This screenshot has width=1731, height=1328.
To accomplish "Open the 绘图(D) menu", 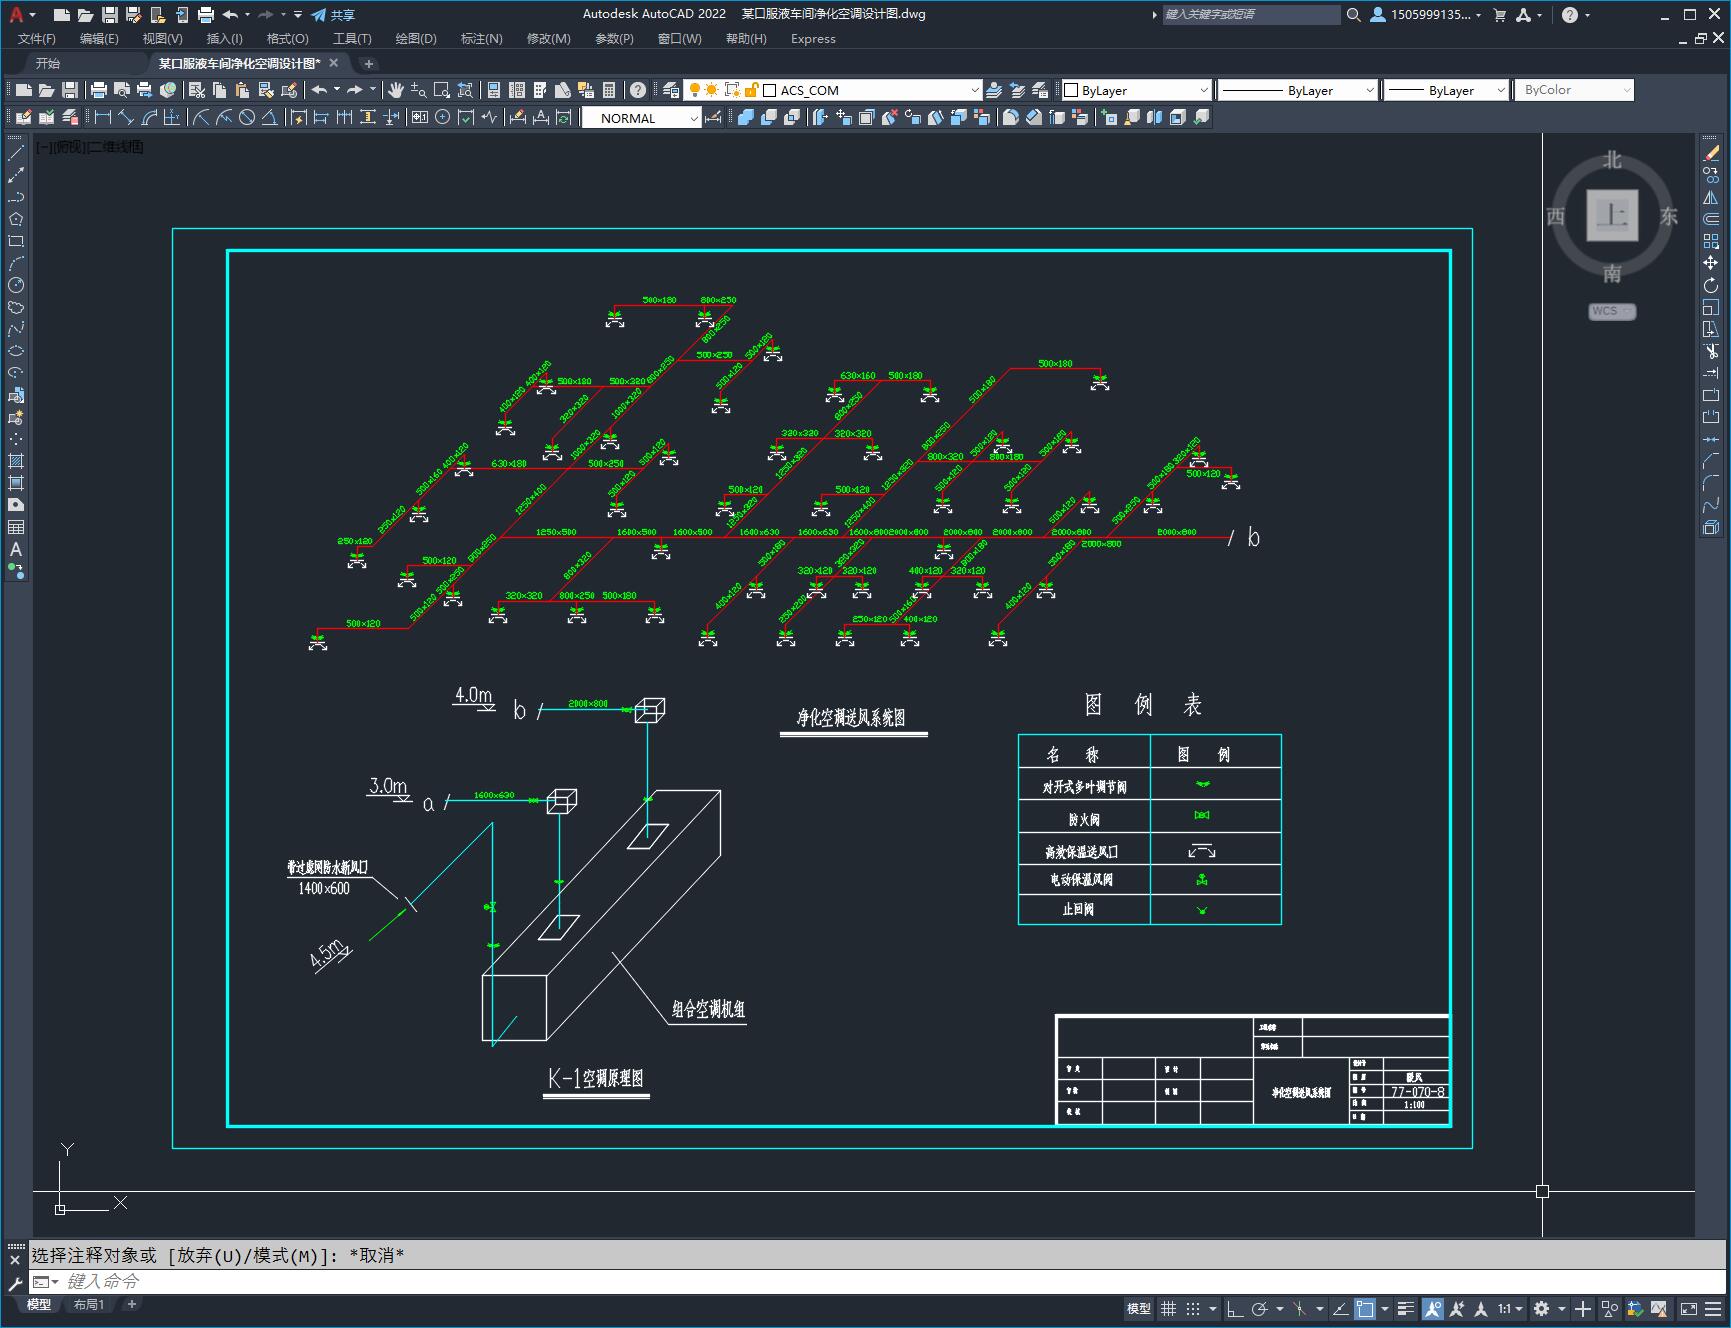I will [x=416, y=38].
